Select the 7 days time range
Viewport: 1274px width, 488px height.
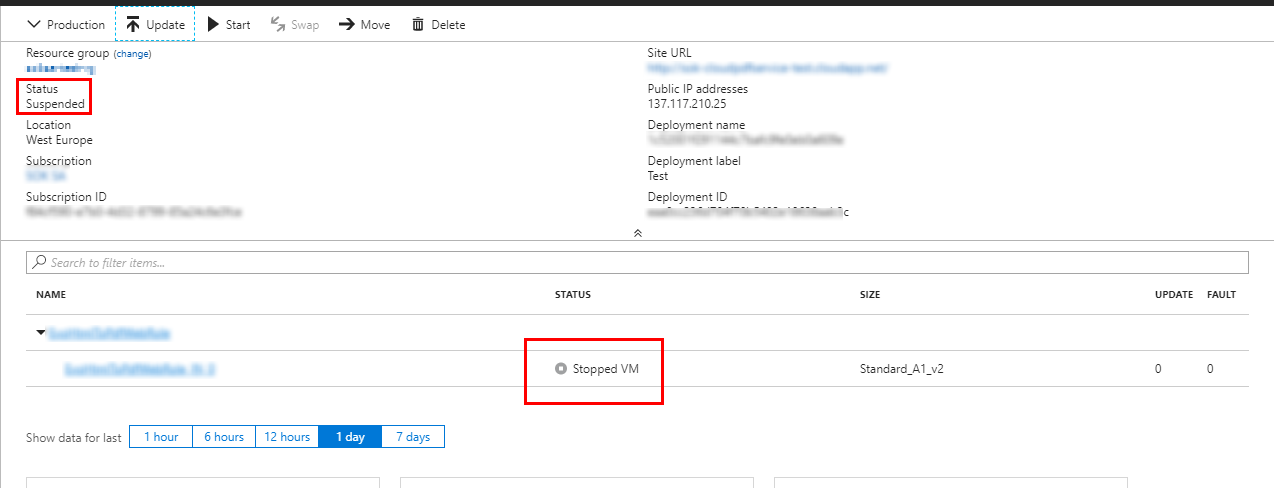[x=412, y=437]
